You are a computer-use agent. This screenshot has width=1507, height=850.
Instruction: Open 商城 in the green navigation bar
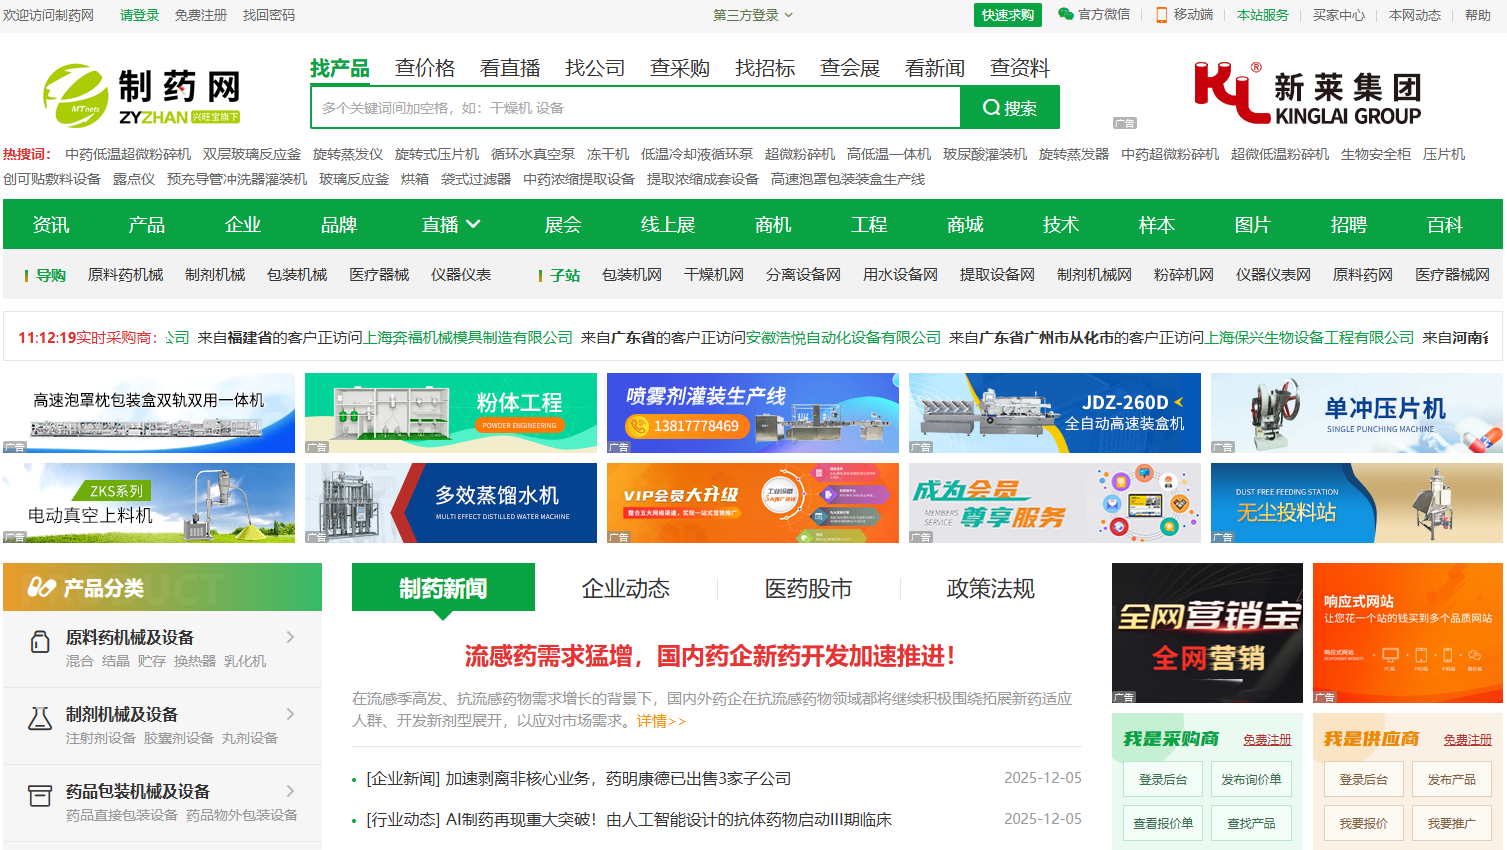(x=964, y=225)
